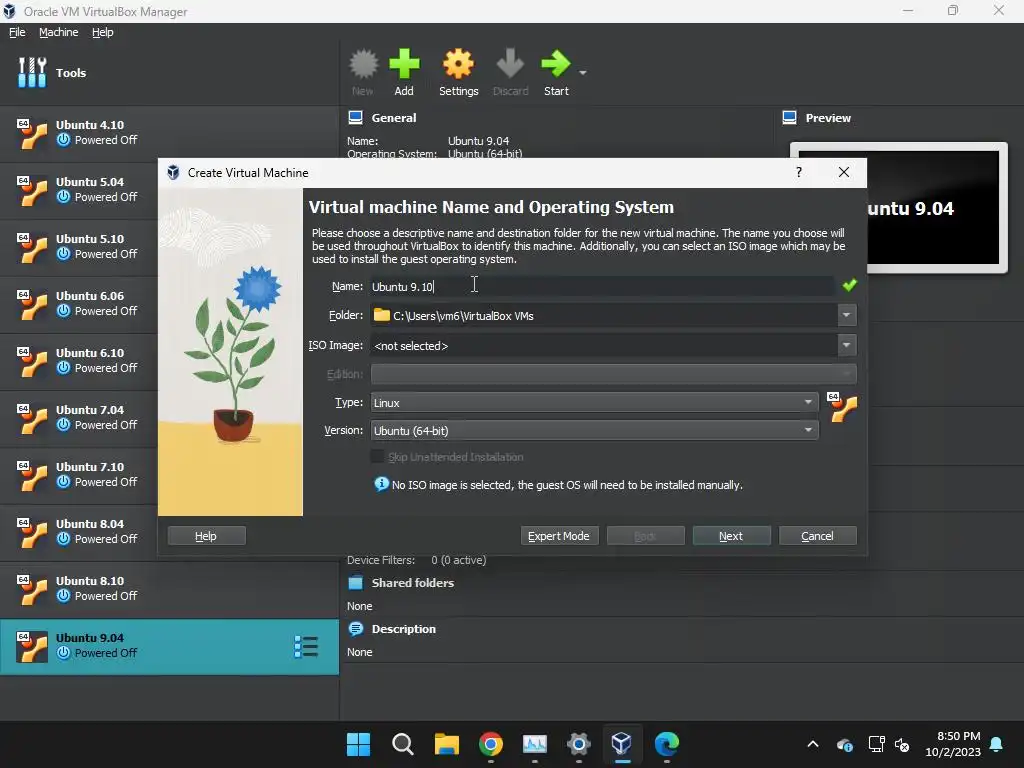The image size is (1024, 768).
Task: Open the Settings gear app in taskbar
Action: [x=579, y=744]
